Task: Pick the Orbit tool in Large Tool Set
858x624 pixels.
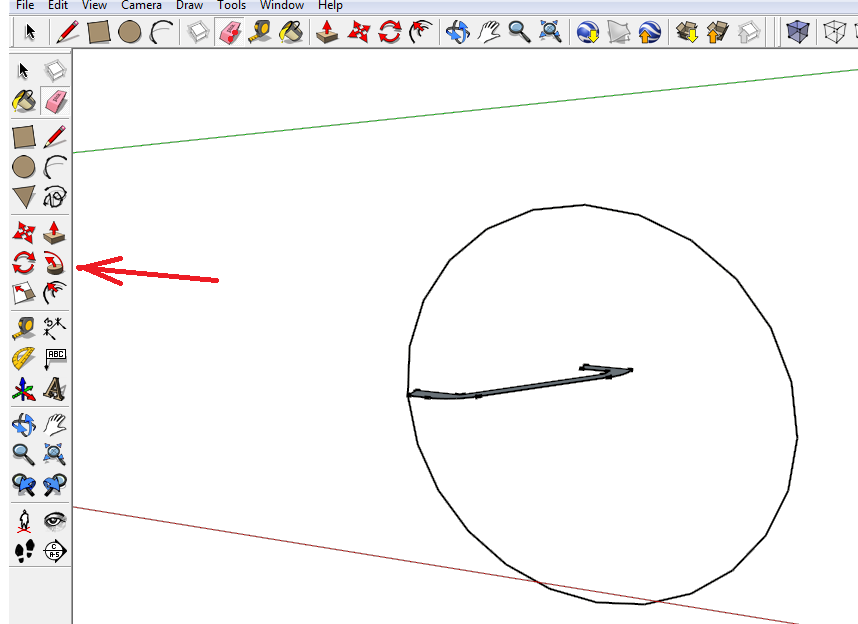Action: pyautogui.click(x=24, y=424)
